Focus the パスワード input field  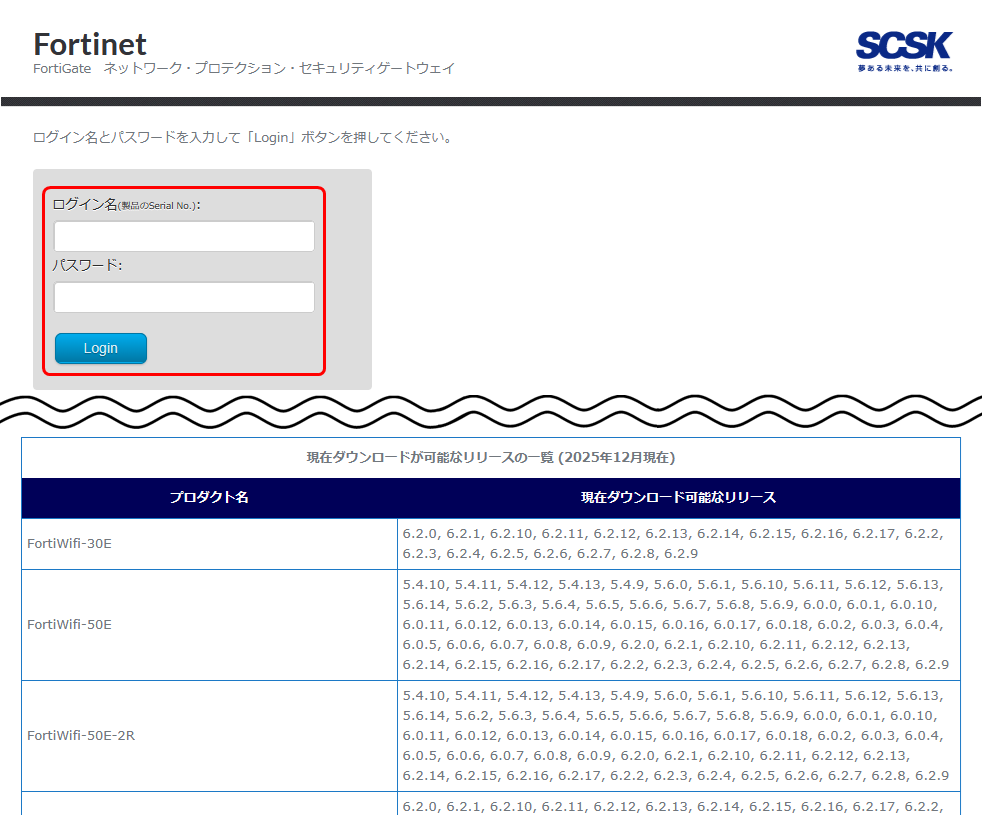pos(184,297)
